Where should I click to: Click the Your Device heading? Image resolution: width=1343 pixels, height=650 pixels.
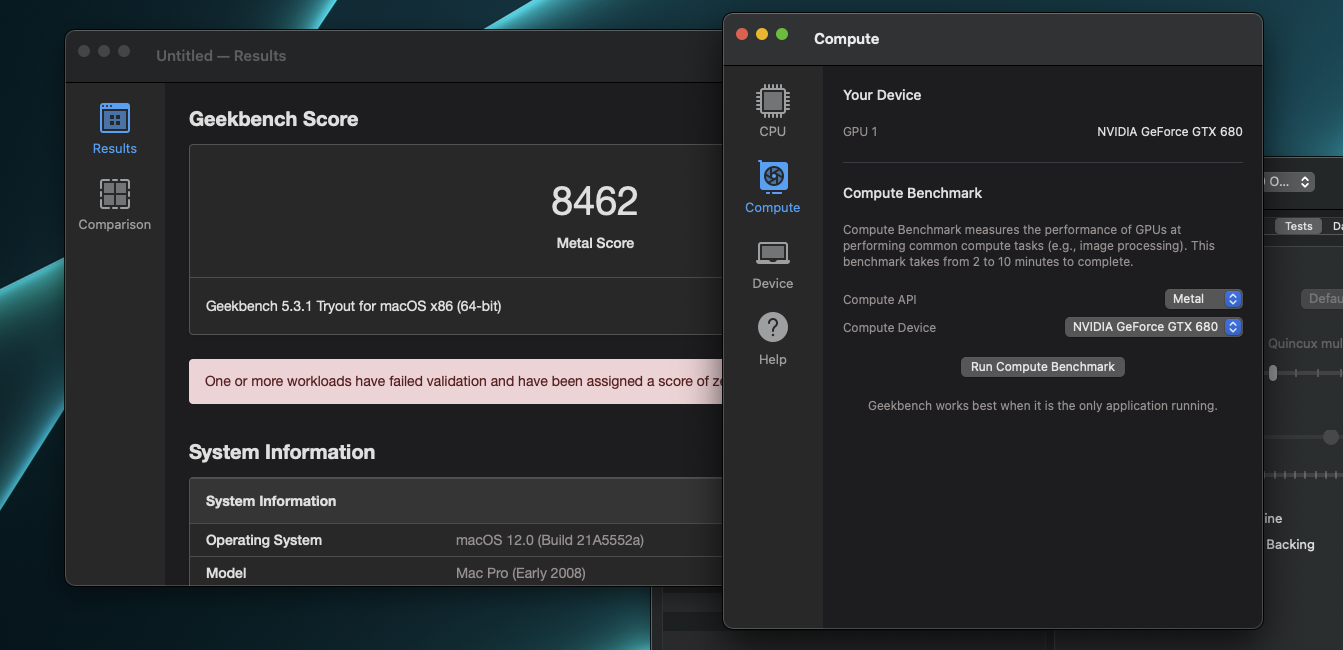[x=882, y=95]
